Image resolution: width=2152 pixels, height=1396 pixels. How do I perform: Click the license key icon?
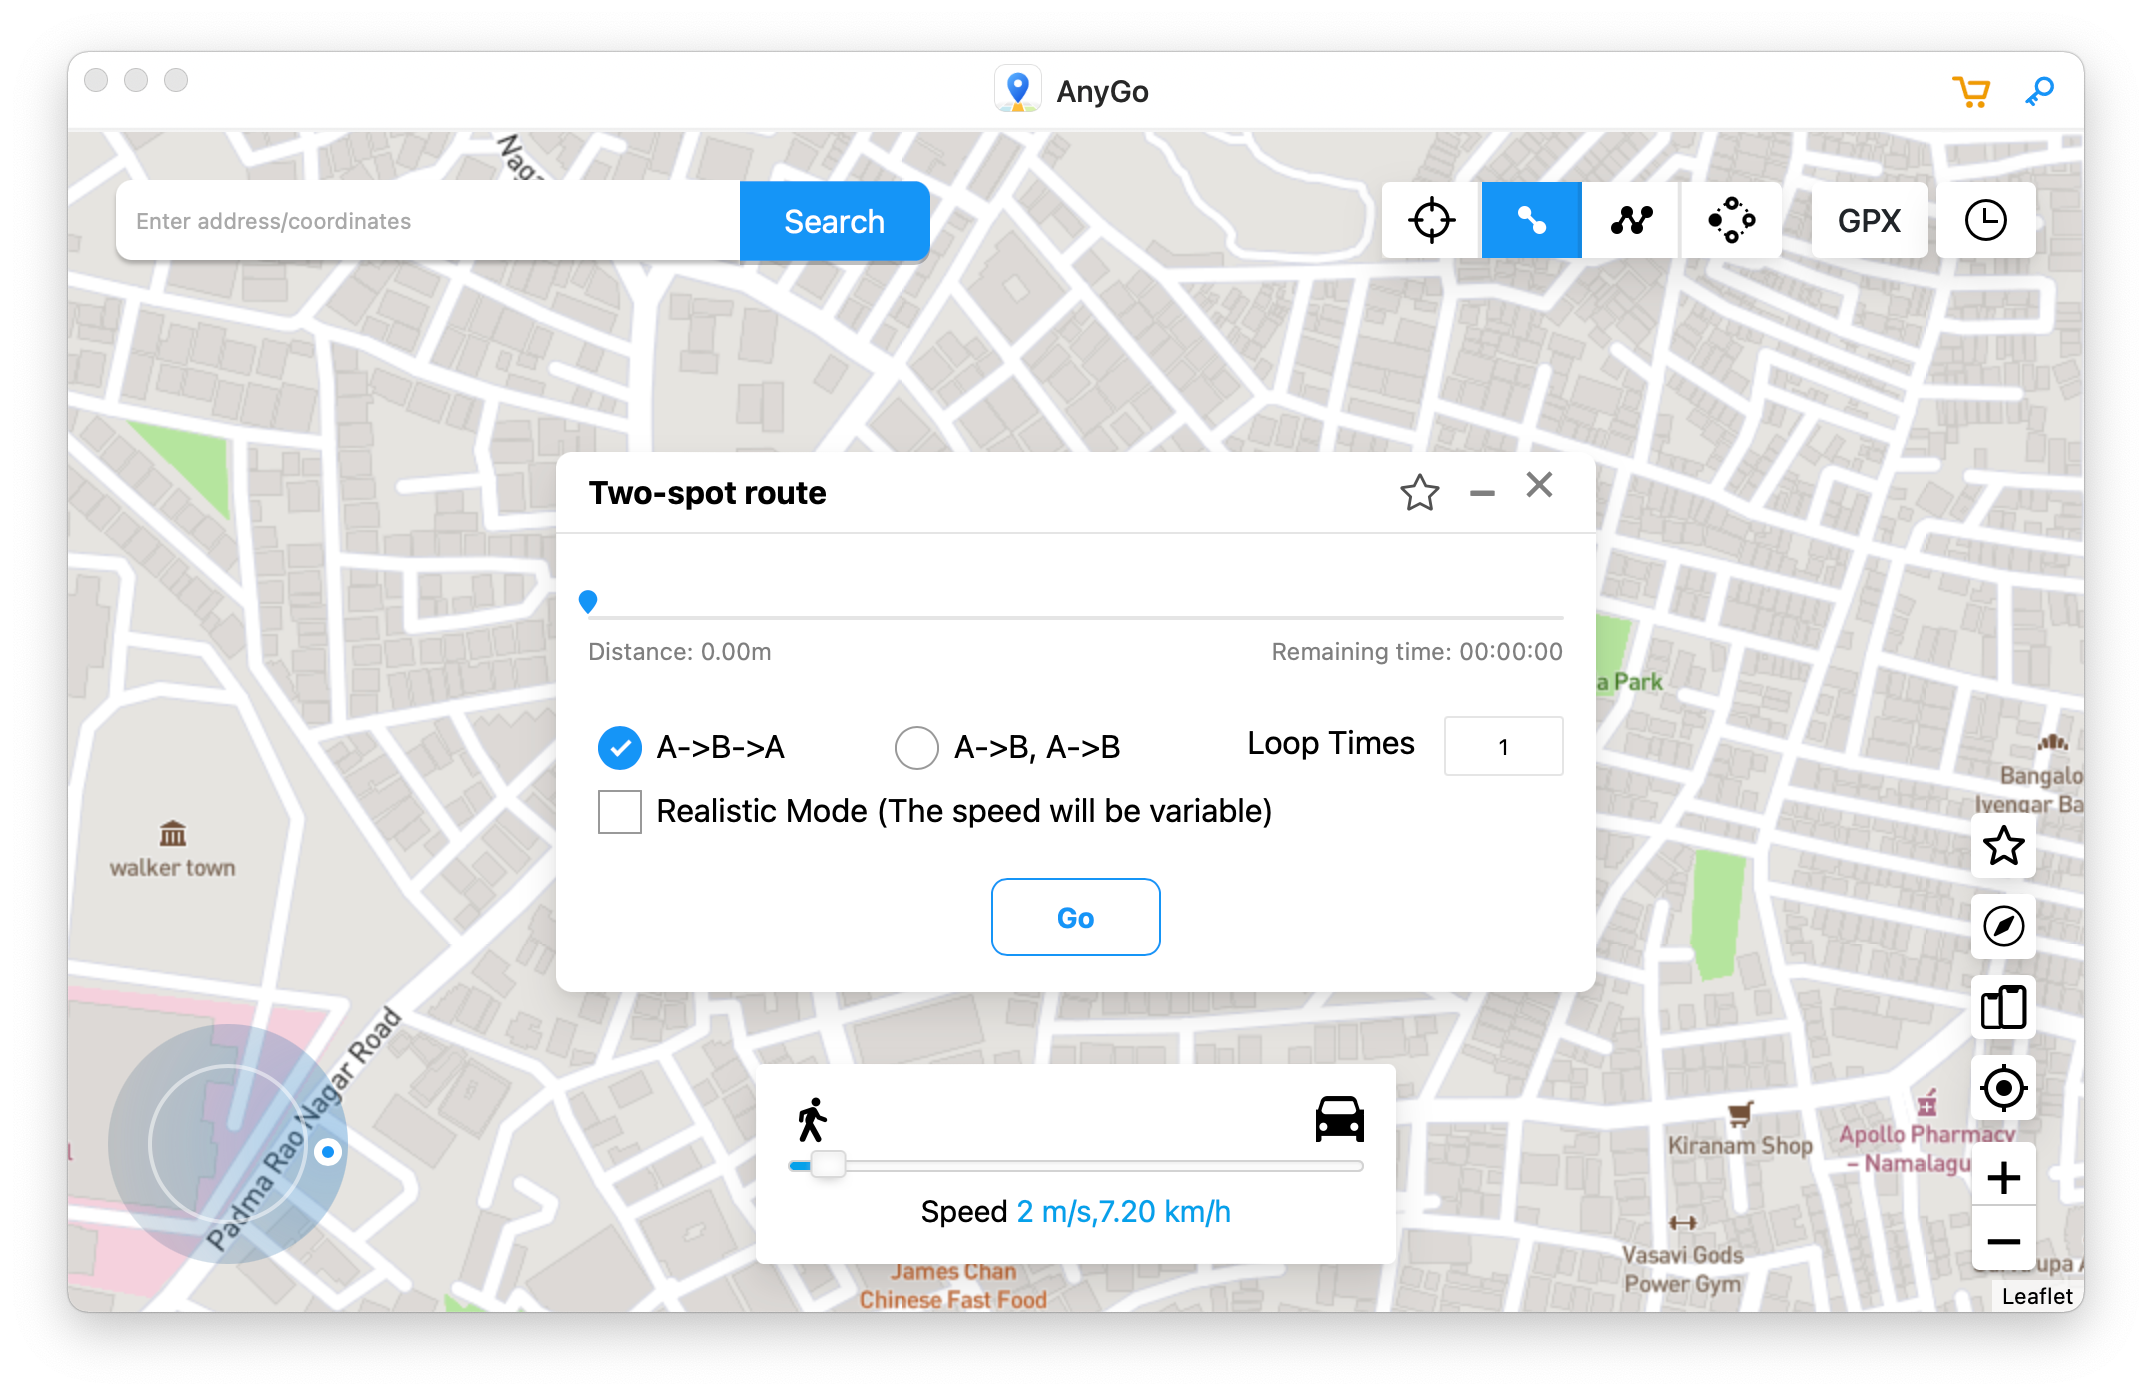(2038, 90)
